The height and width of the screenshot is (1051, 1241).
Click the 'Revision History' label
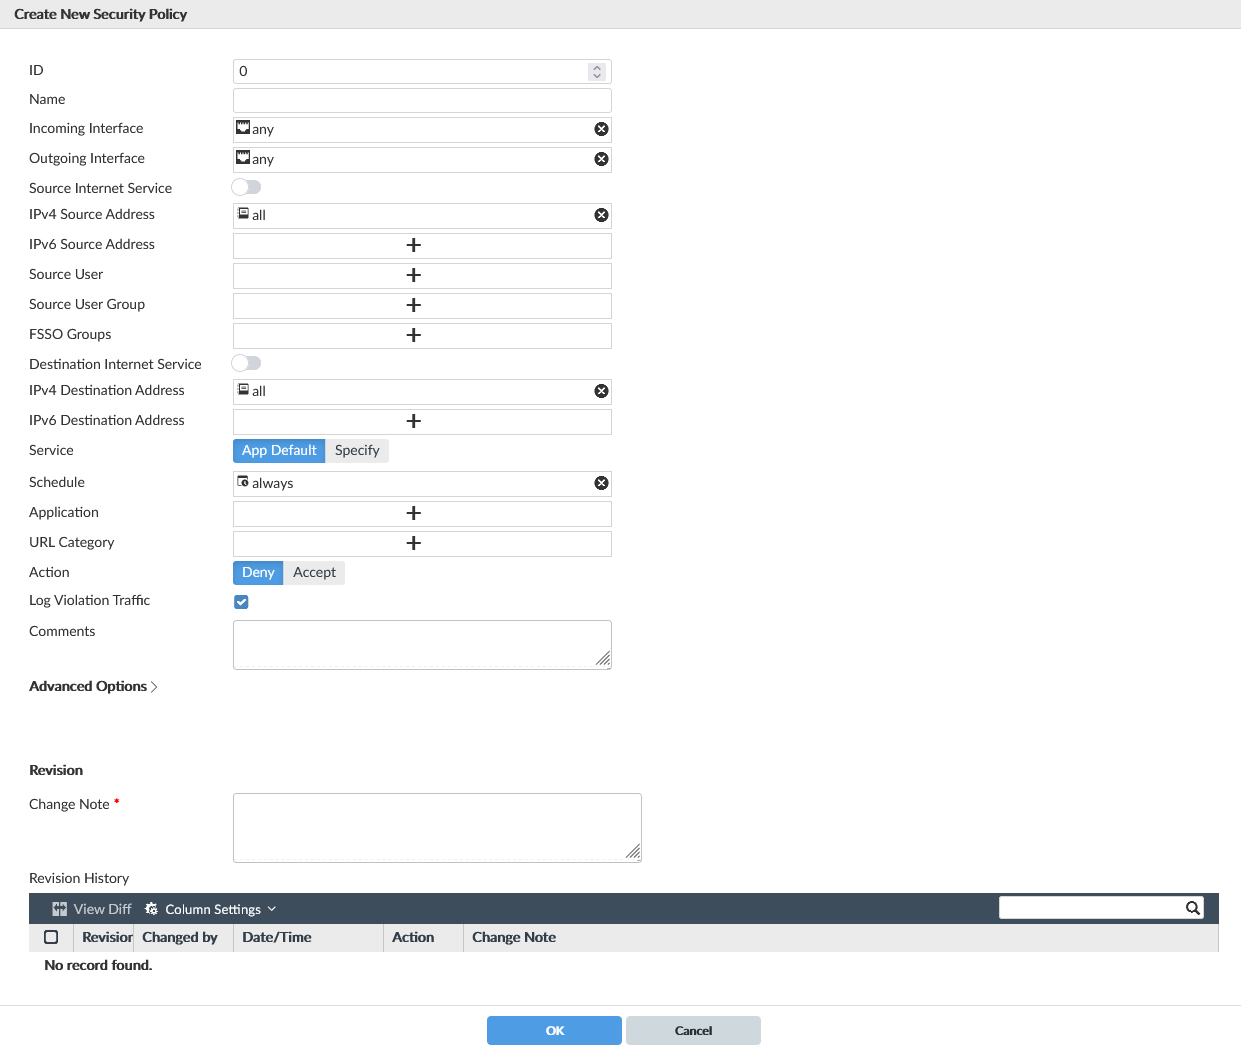[79, 878]
